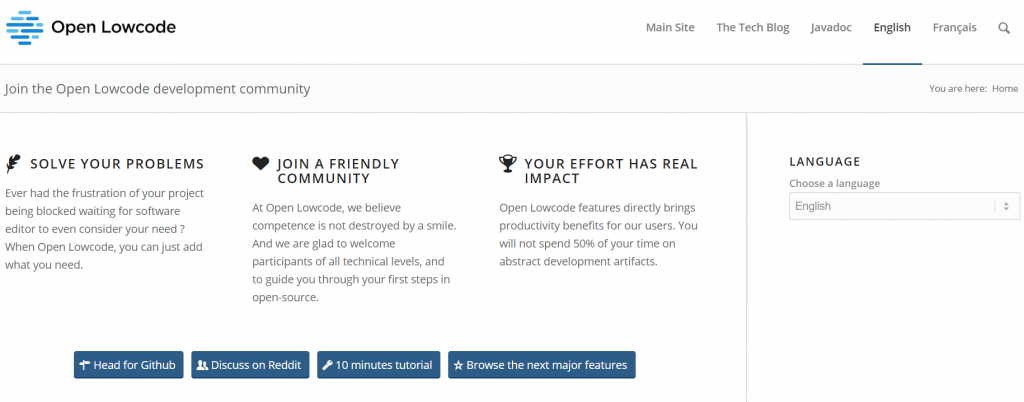Switch to Français language
The height and width of the screenshot is (402, 1024).
[x=954, y=27]
